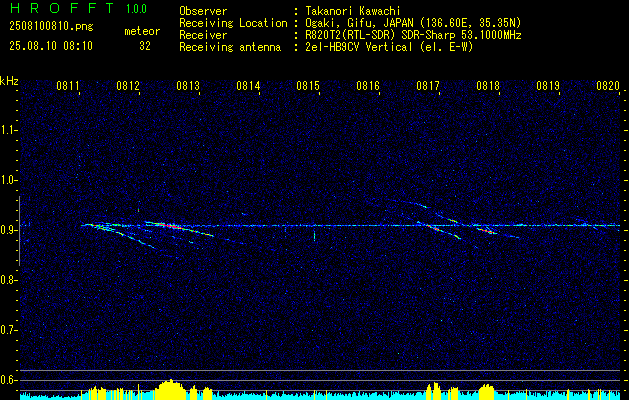Click the meteor count value 32
The height and width of the screenshot is (400, 629).
pyautogui.click(x=145, y=46)
